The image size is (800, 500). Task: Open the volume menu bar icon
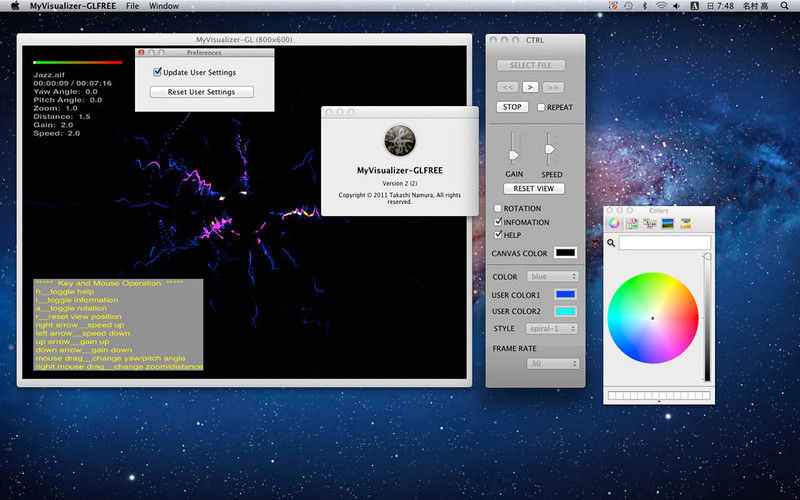pos(677,6)
